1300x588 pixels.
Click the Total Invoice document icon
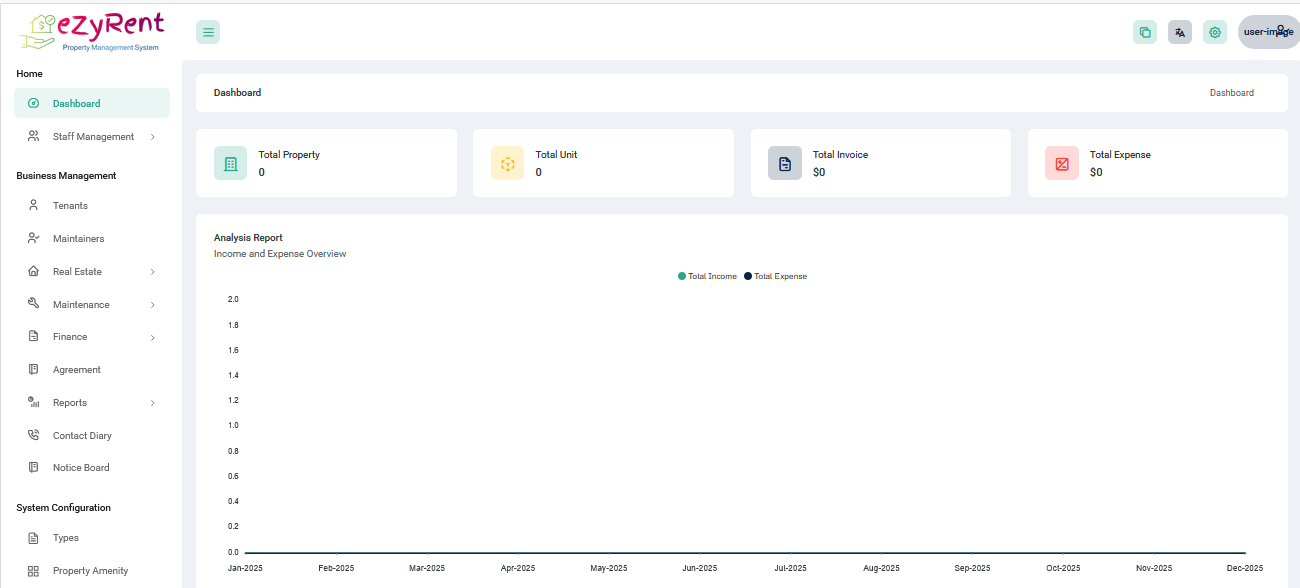click(x=785, y=163)
